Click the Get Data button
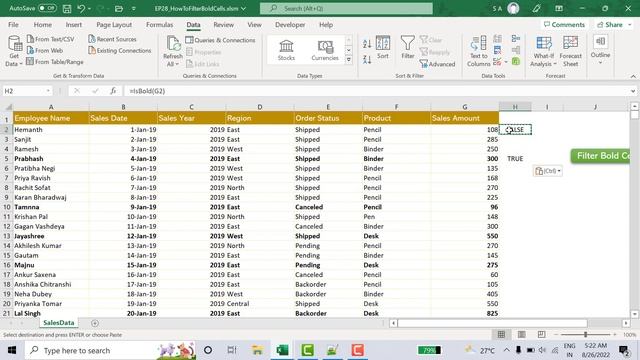The image size is (640, 360). click(14, 51)
